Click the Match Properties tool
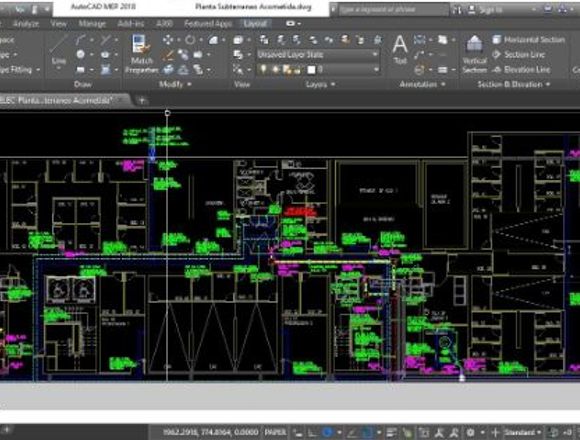 tap(142, 54)
